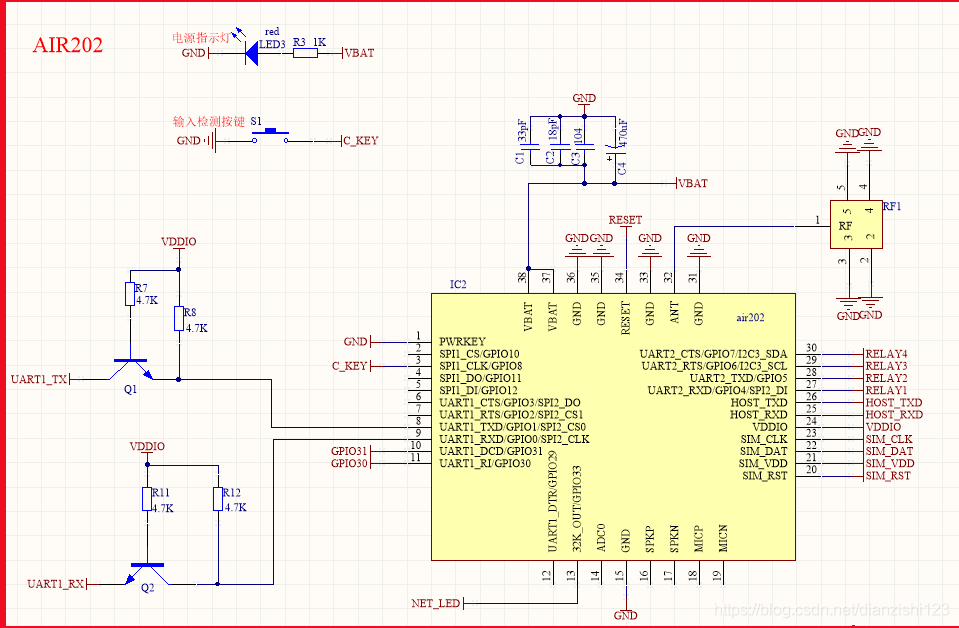The height and width of the screenshot is (628, 959).
Task: Select resistor R7 4.7K
Action: tap(130, 294)
